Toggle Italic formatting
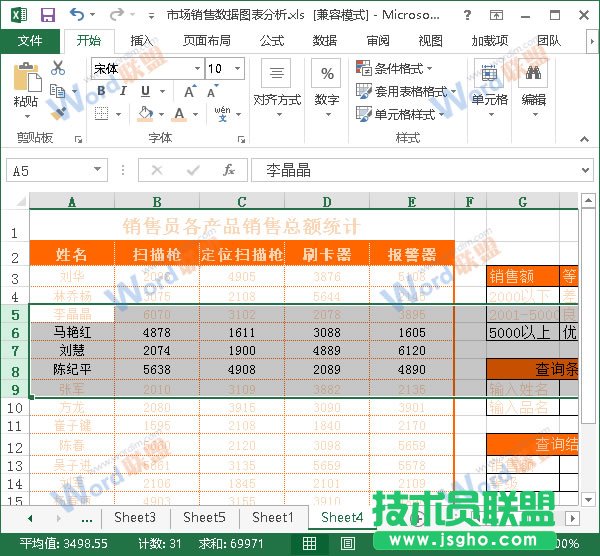This screenshot has height=556, width=600. click(123, 91)
